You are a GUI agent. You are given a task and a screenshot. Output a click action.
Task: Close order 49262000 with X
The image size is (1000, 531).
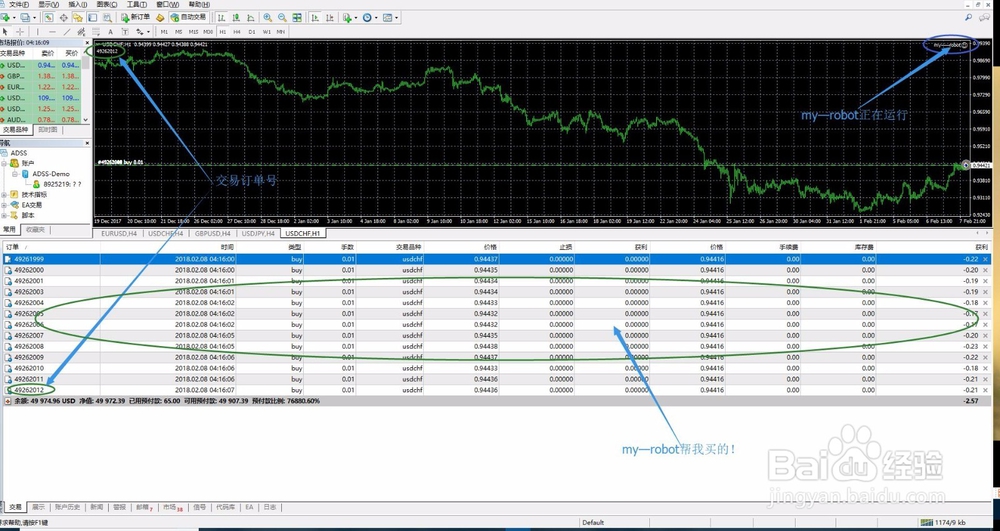985,270
